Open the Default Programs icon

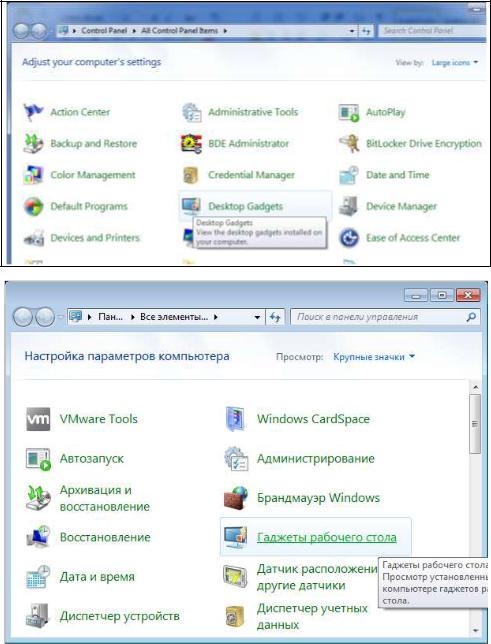pos(33,206)
